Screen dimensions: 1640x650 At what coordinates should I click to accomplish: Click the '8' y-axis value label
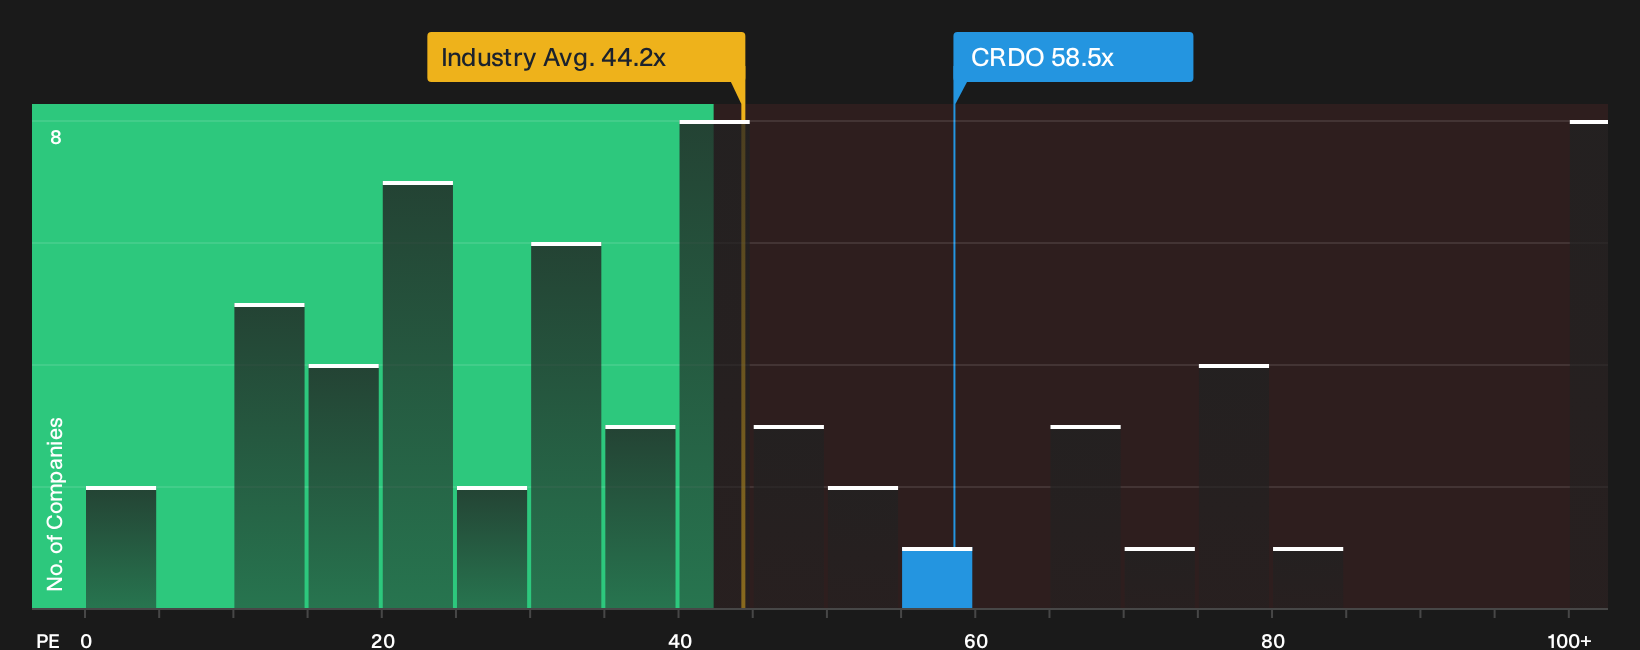[x=56, y=137]
